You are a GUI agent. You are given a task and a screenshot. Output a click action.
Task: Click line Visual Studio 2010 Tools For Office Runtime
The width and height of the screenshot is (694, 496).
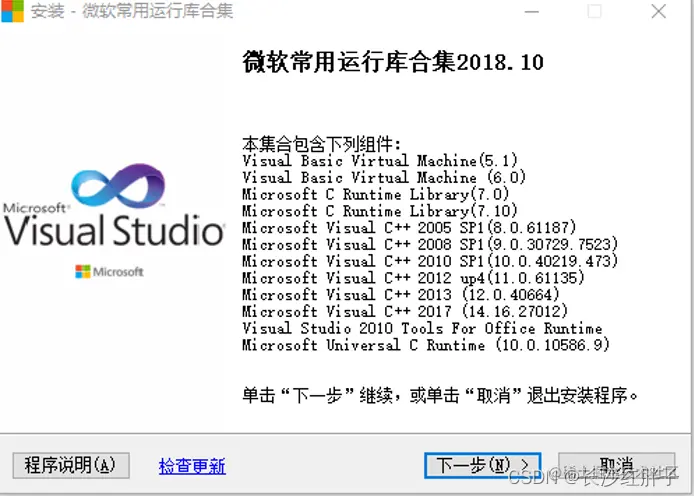coord(422,328)
